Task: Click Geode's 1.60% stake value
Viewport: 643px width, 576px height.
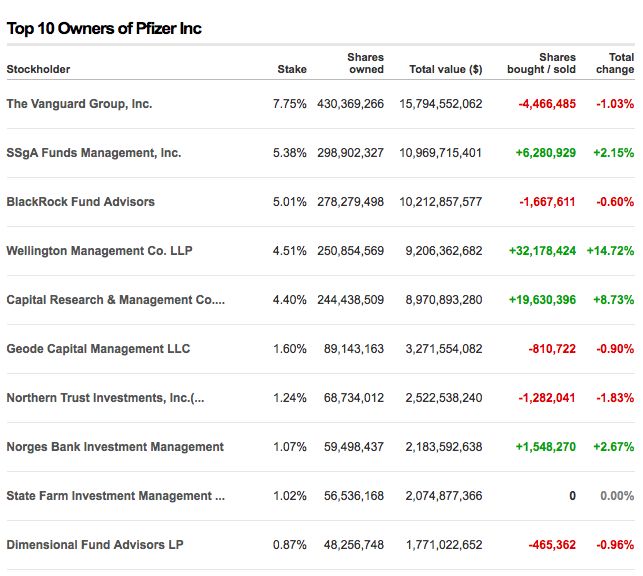Action: point(290,349)
